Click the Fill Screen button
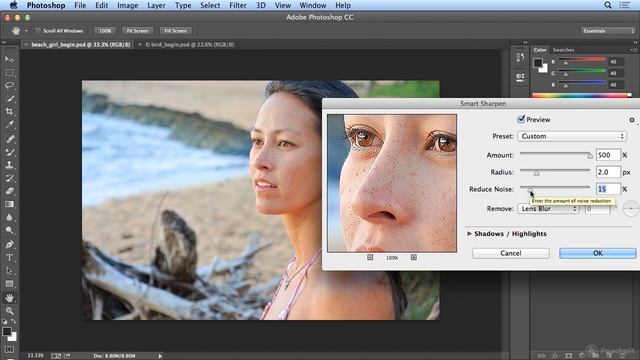The width and height of the screenshot is (640, 360). pos(176,31)
